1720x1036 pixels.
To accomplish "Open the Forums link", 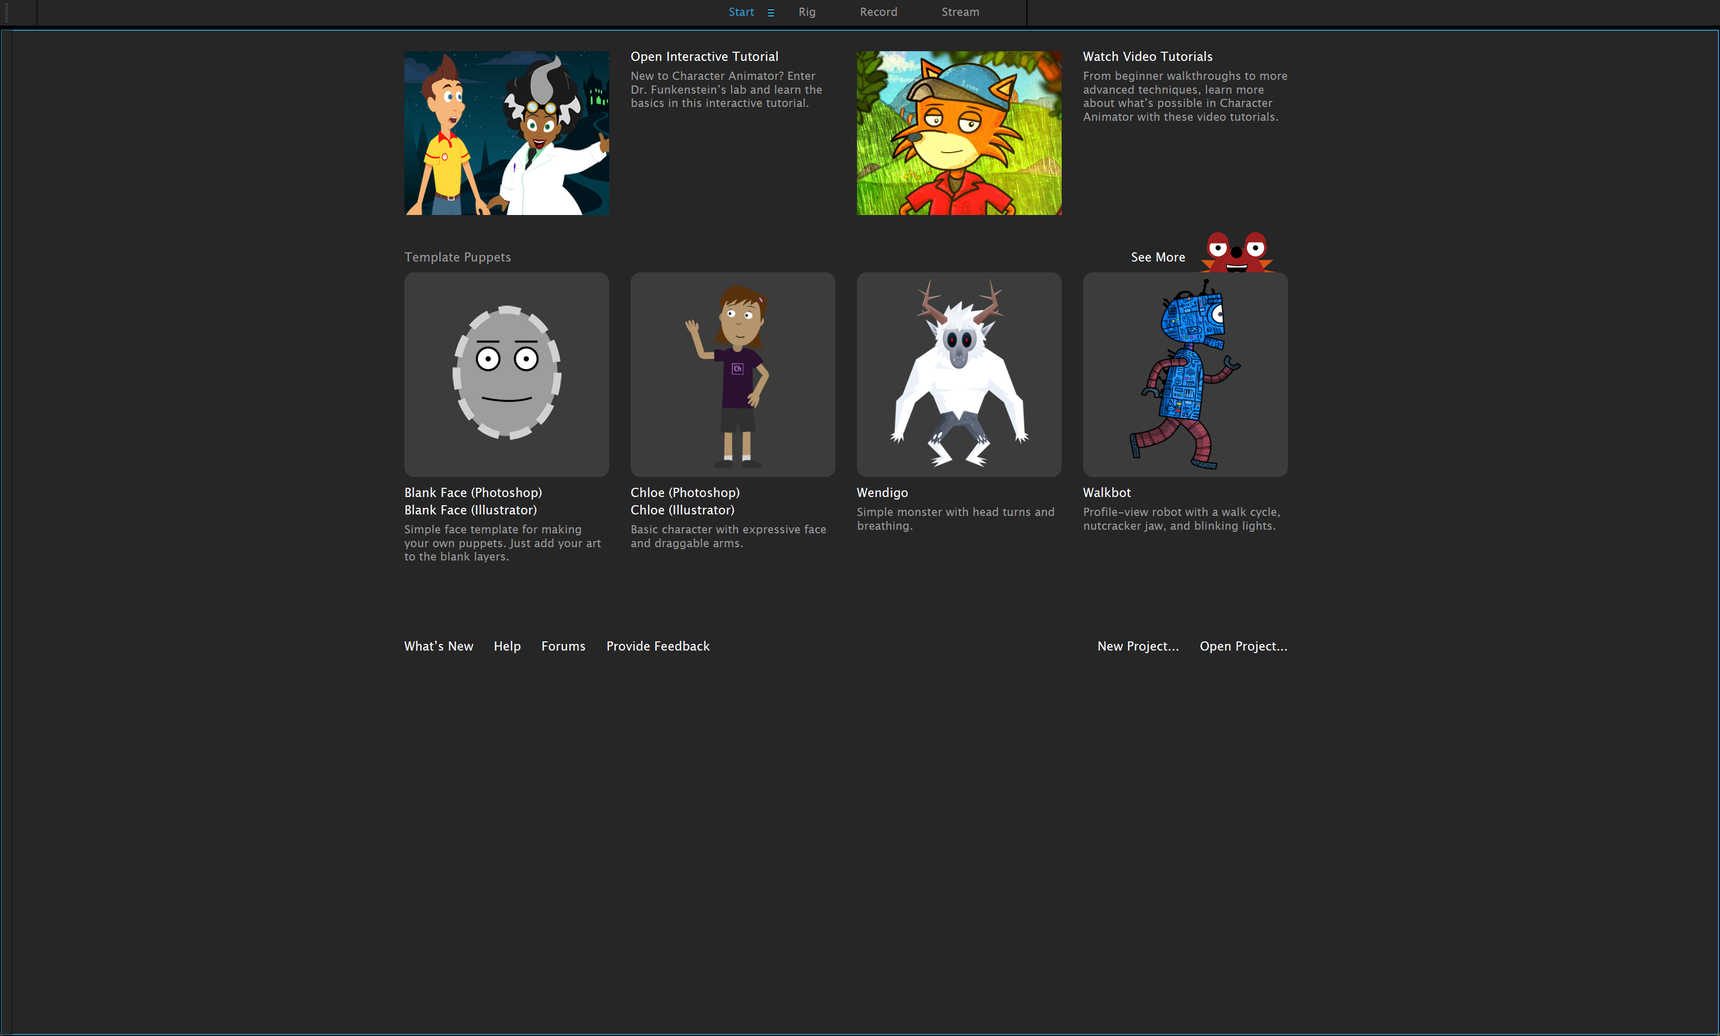I will point(563,646).
